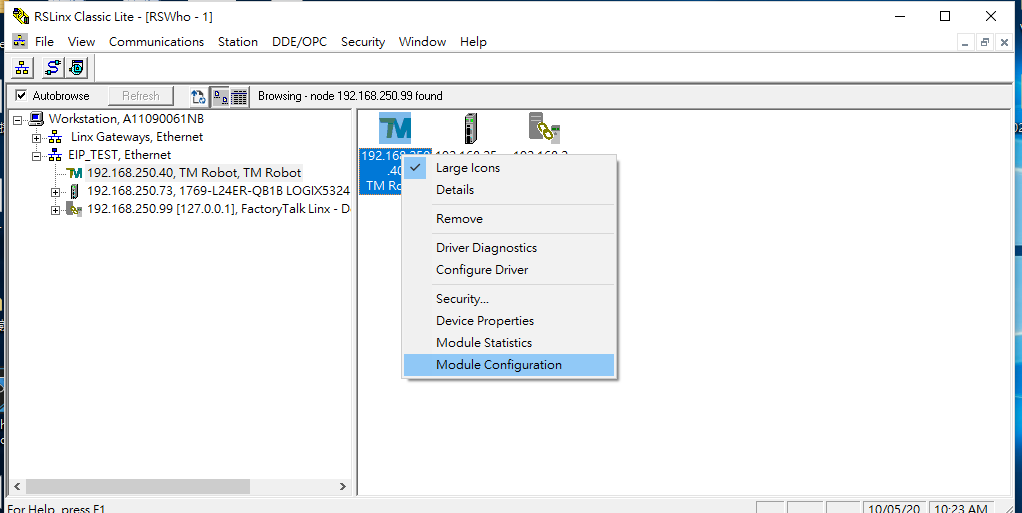Maximize the RSLinx main window
Image resolution: width=1022 pixels, height=513 pixels.
(x=945, y=16)
